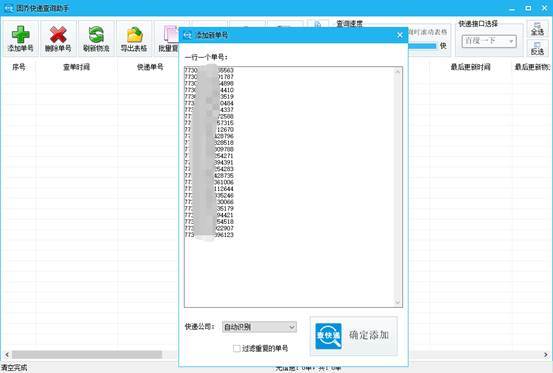
Task: Click the green plus 添加单号 icon
Action: click(20, 35)
